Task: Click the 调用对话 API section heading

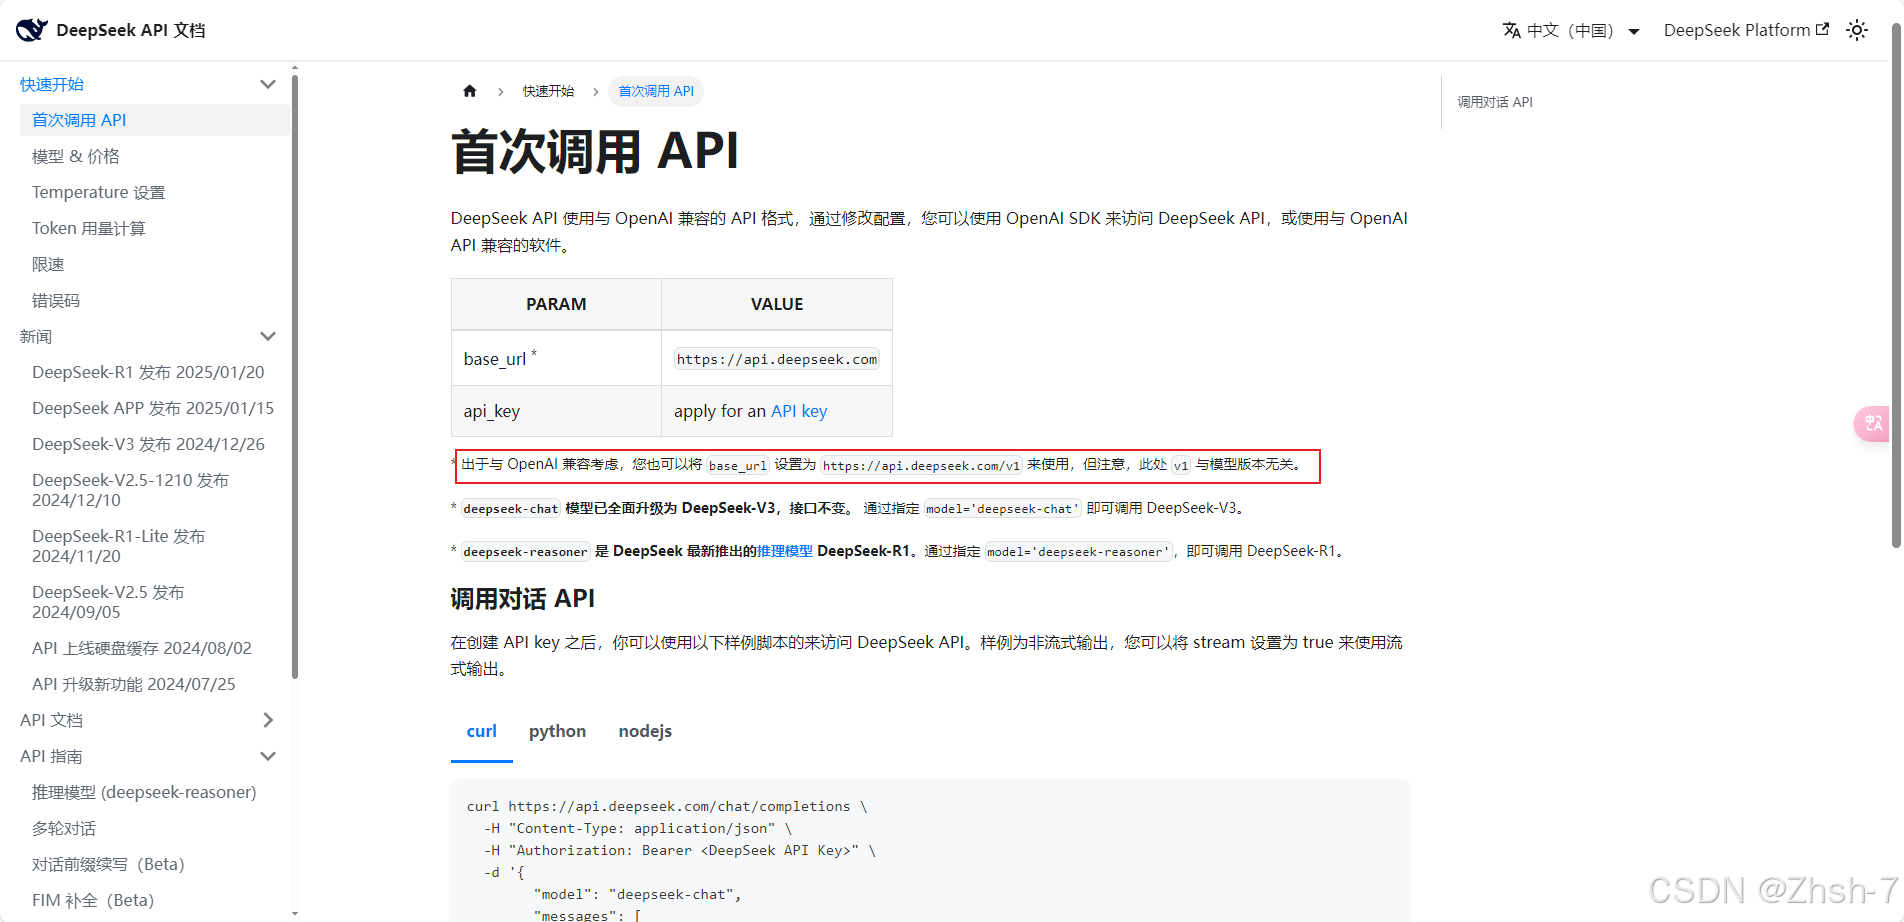Action: click(x=522, y=598)
